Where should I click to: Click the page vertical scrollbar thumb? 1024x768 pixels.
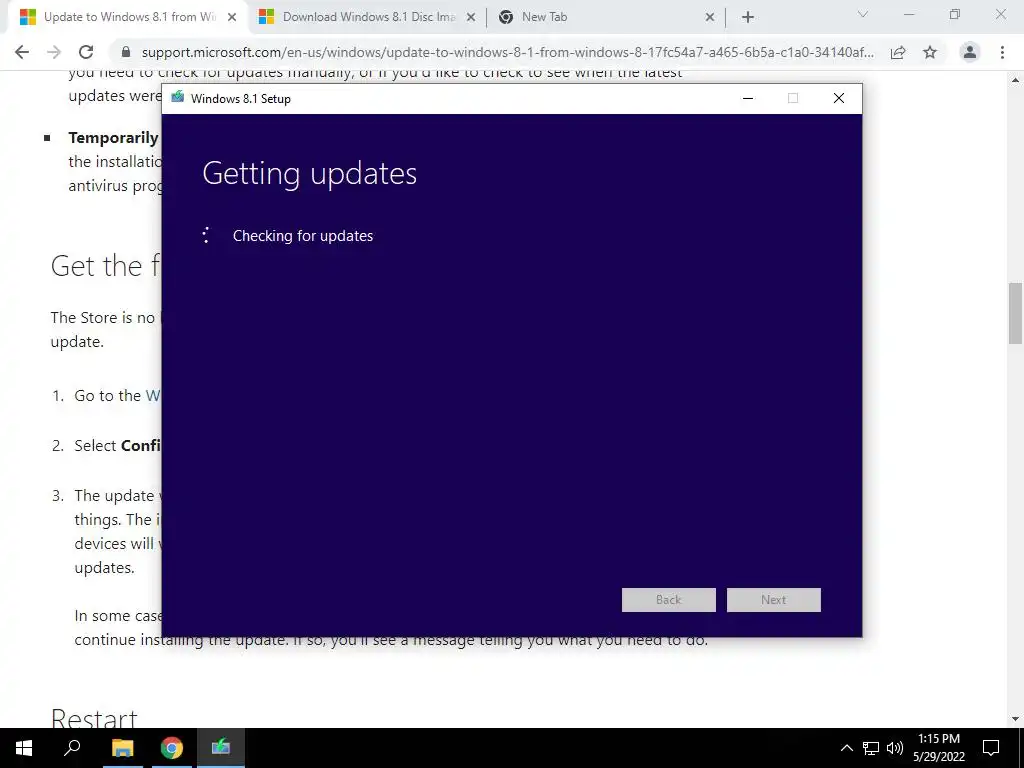pos(1016,313)
